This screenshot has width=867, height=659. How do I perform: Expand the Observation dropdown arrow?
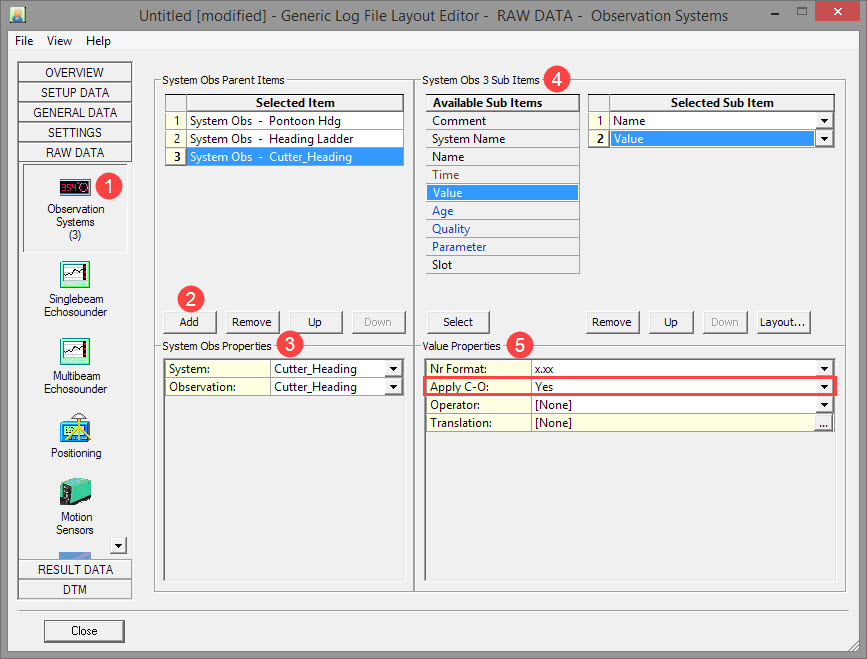393,387
